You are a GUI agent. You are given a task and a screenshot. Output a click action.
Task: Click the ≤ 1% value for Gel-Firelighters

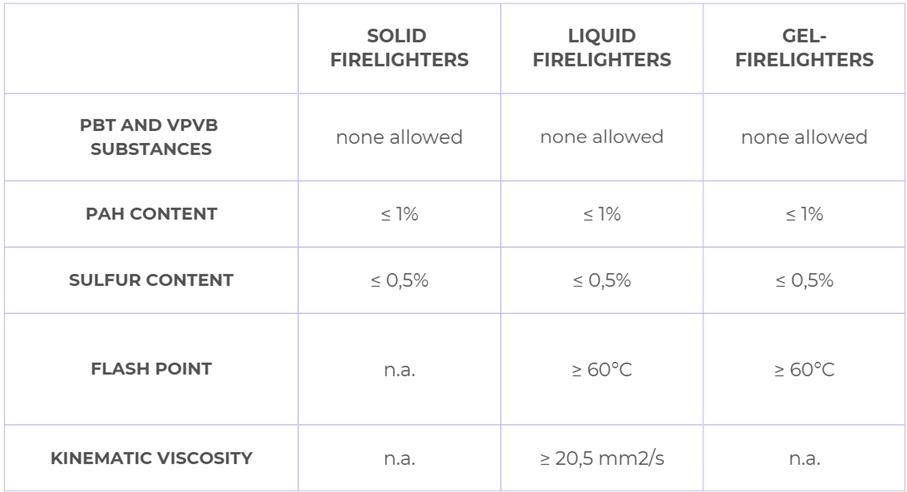pos(804,214)
